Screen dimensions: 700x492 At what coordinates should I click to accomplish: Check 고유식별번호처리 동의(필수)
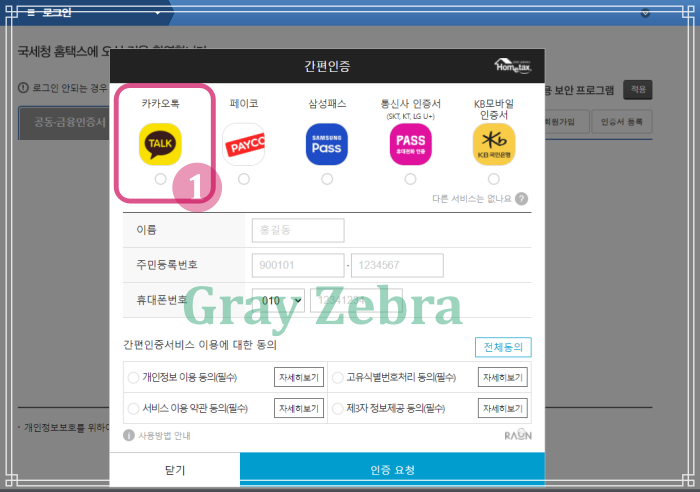338,378
